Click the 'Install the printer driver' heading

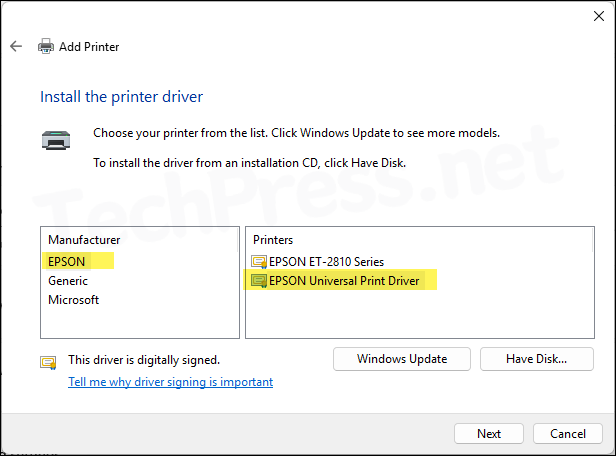[x=121, y=97]
